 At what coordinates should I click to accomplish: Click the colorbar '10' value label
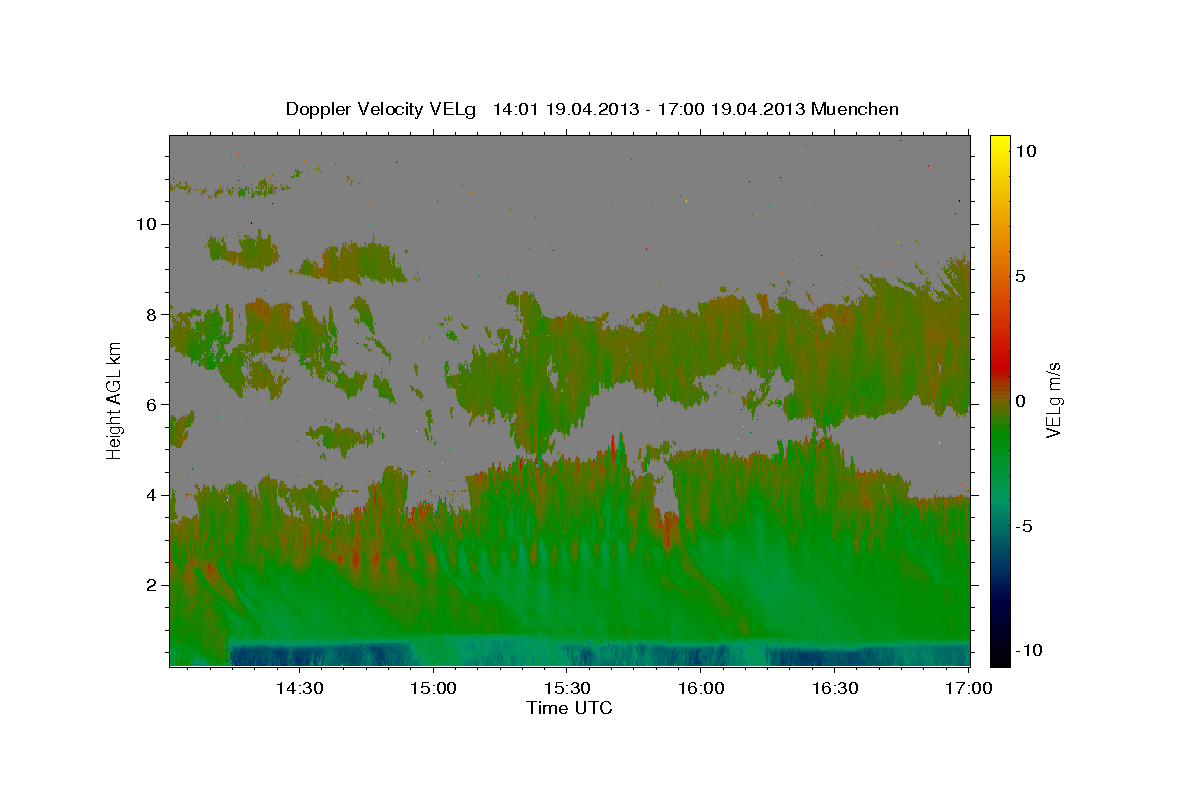1026,151
